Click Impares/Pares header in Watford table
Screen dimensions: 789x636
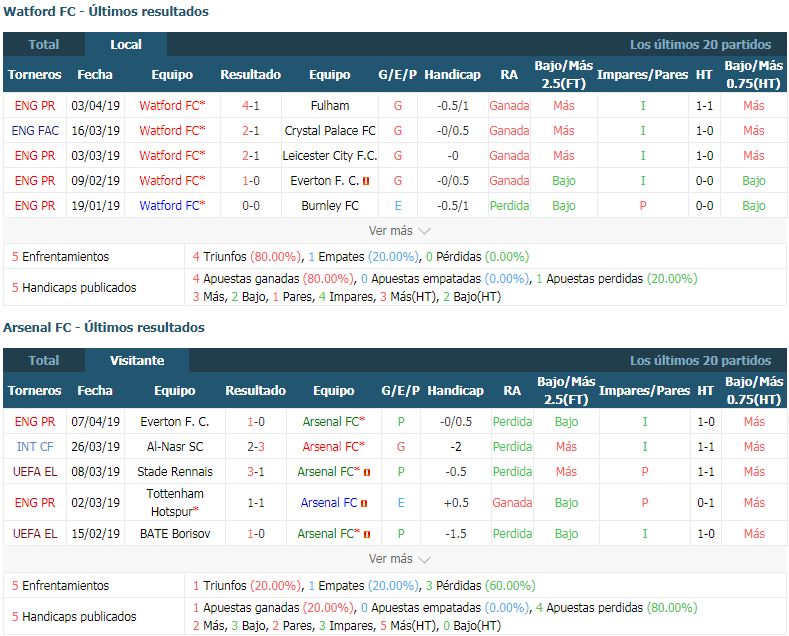click(642, 74)
